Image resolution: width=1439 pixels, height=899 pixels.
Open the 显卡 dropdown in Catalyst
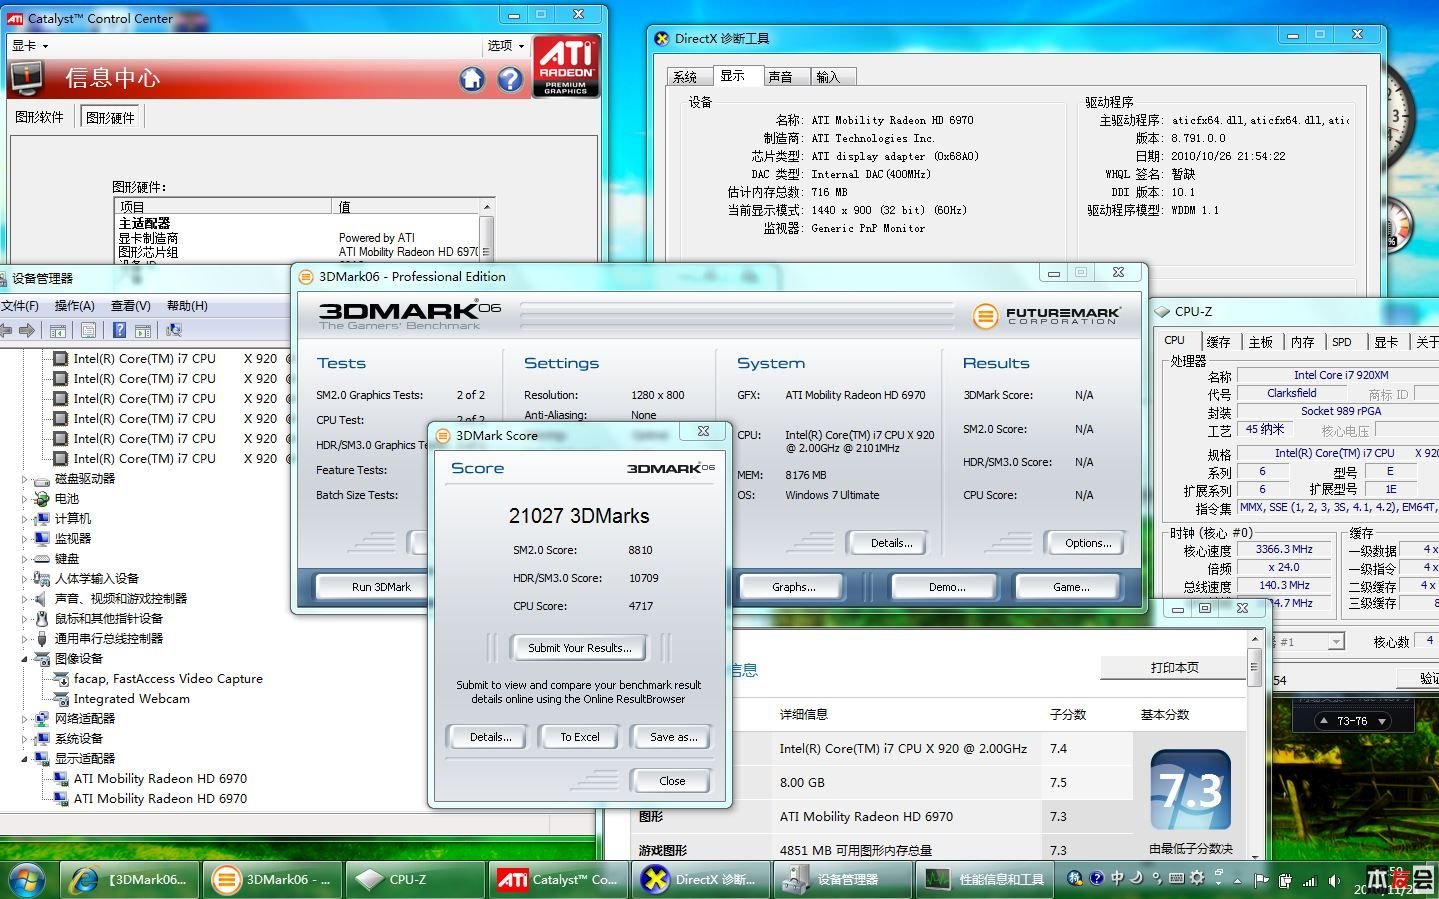click(29, 46)
